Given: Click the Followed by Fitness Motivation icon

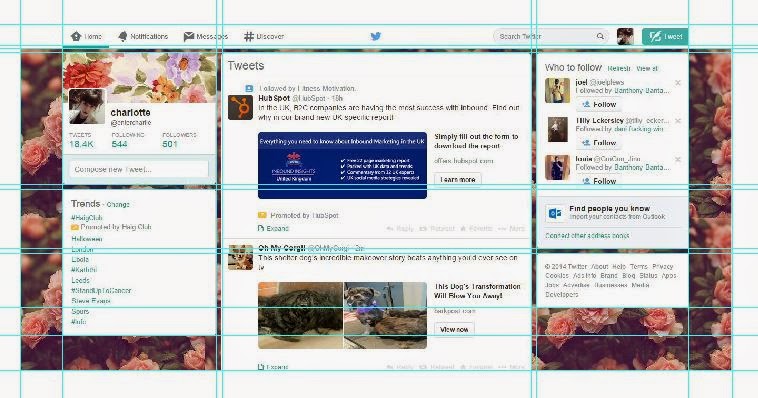Looking at the screenshot, I should [249, 88].
